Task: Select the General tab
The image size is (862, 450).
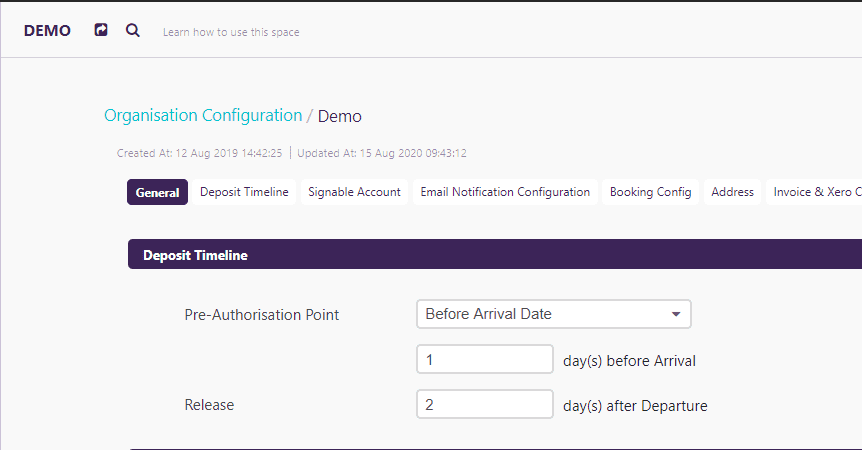Action: [x=157, y=192]
